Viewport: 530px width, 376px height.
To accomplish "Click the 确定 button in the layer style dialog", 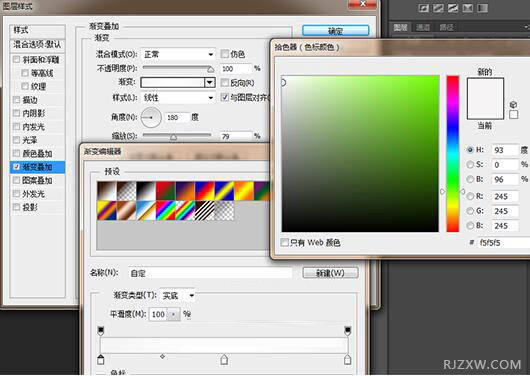I will click(x=335, y=31).
